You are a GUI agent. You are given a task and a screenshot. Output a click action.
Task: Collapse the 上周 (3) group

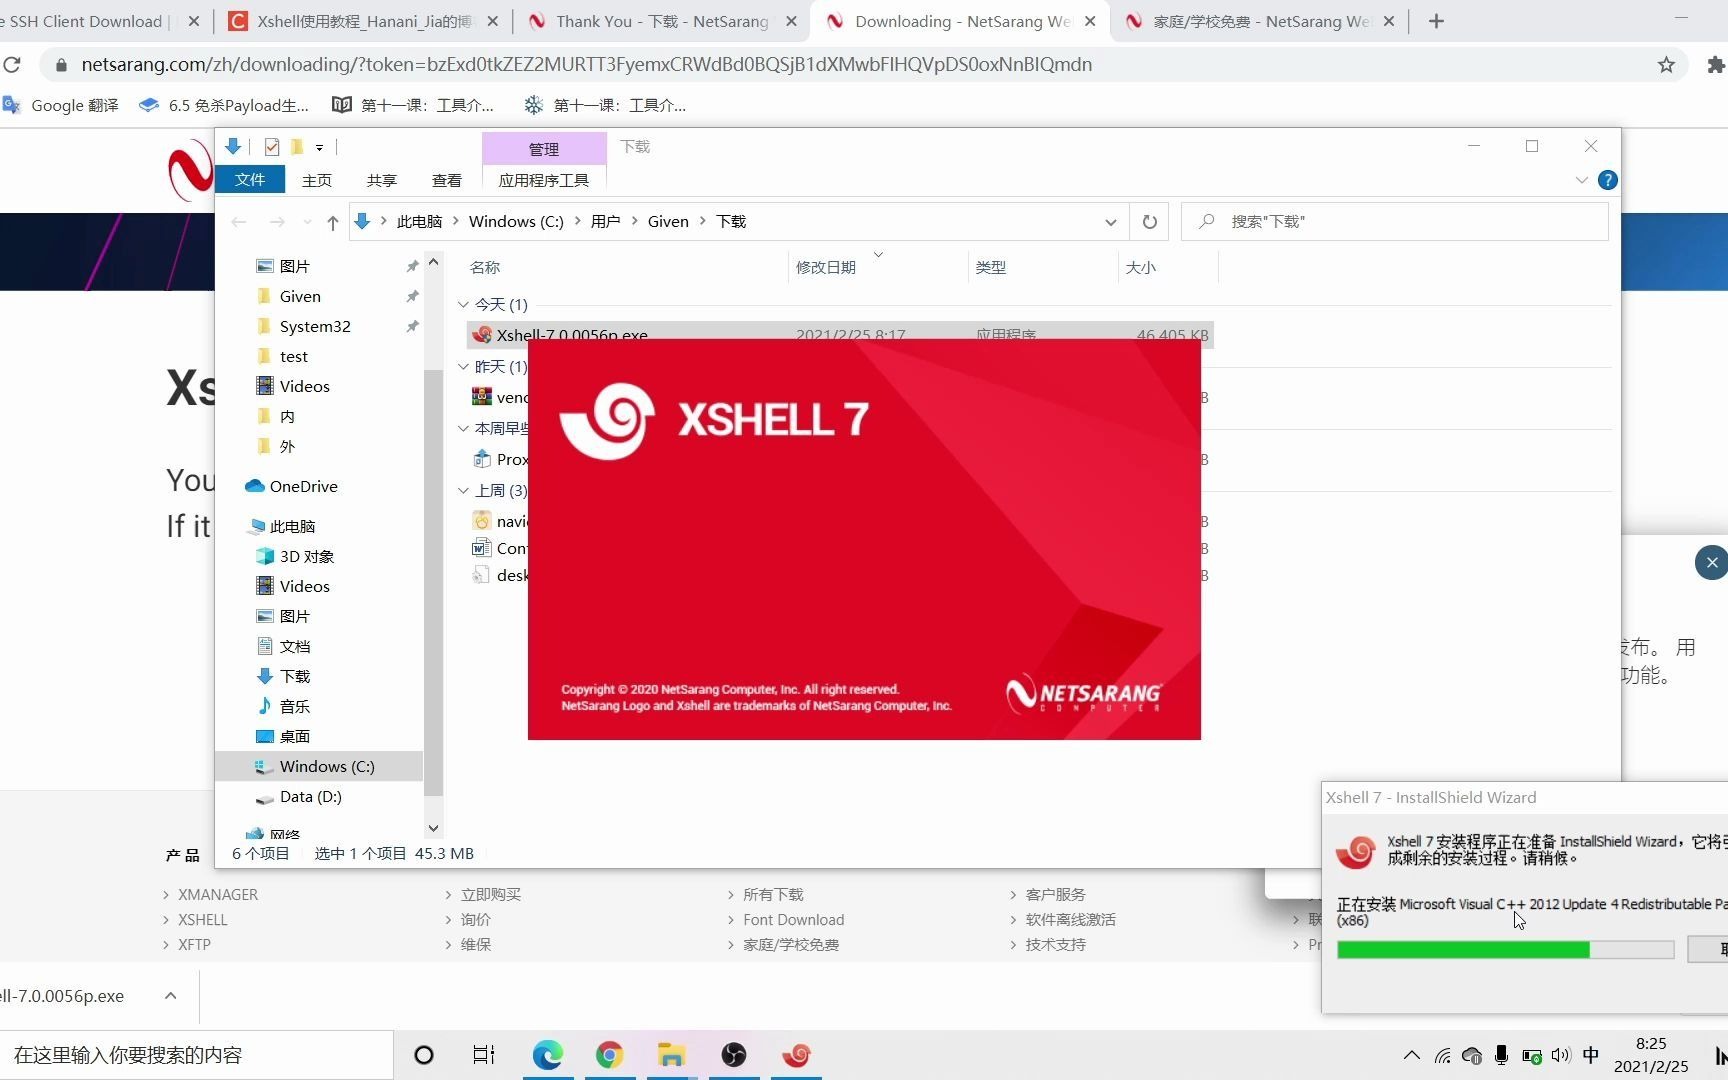tap(463, 490)
